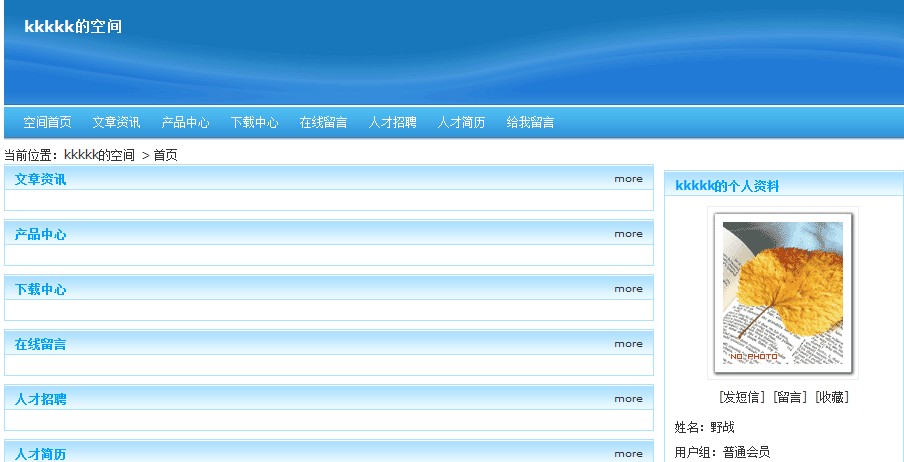Go to 文章资讯 in navigation bar
Viewport: 904px width, 462px height.
[116, 123]
